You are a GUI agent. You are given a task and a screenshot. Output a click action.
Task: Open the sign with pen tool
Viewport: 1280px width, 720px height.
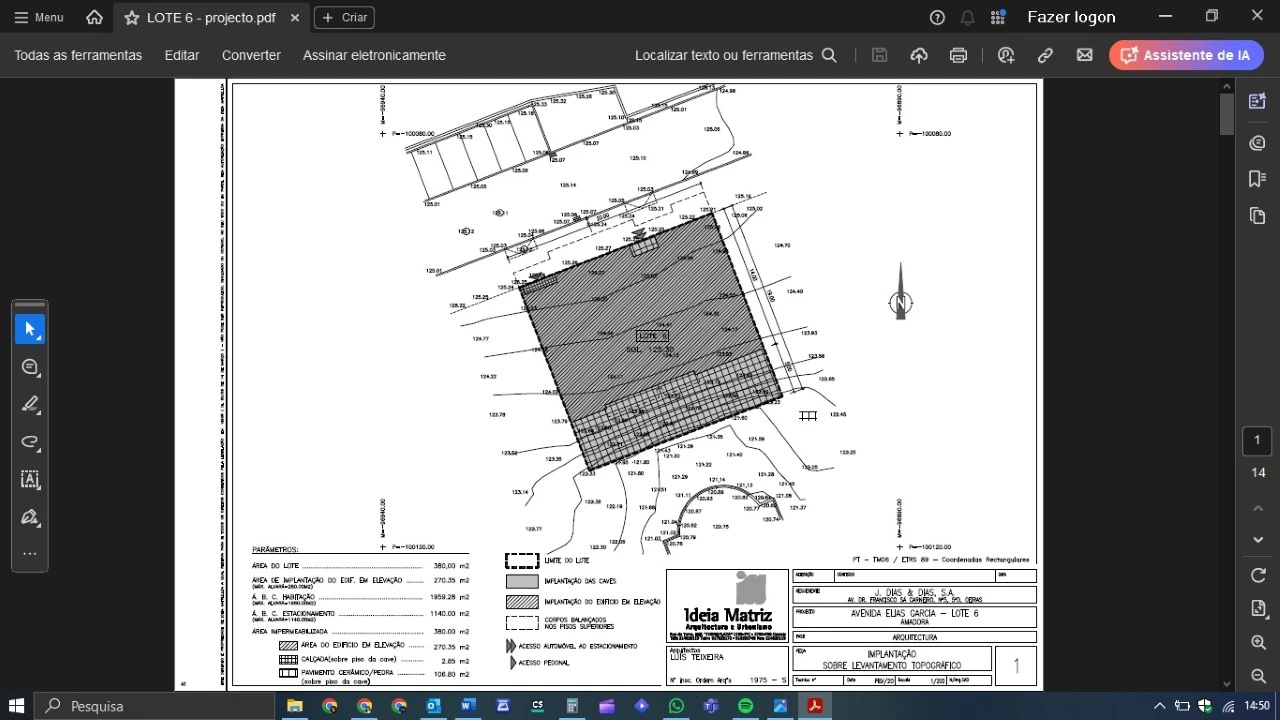30,517
